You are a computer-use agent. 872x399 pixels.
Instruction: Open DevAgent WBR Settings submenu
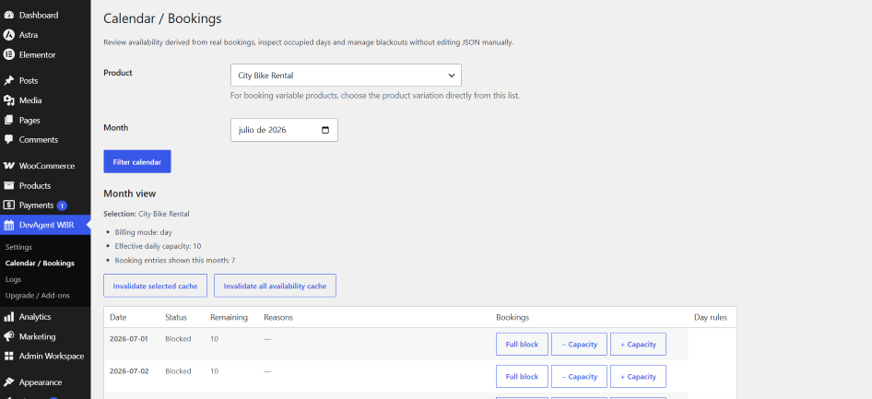point(19,247)
